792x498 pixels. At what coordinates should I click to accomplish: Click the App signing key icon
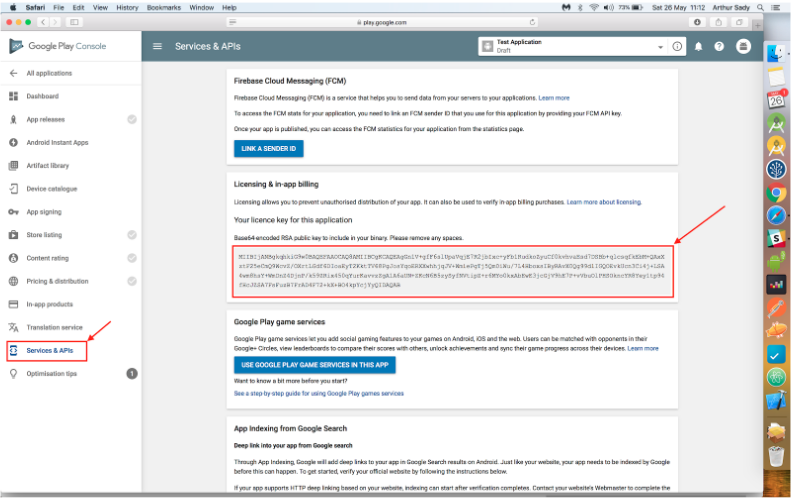[x=14, y=212]
